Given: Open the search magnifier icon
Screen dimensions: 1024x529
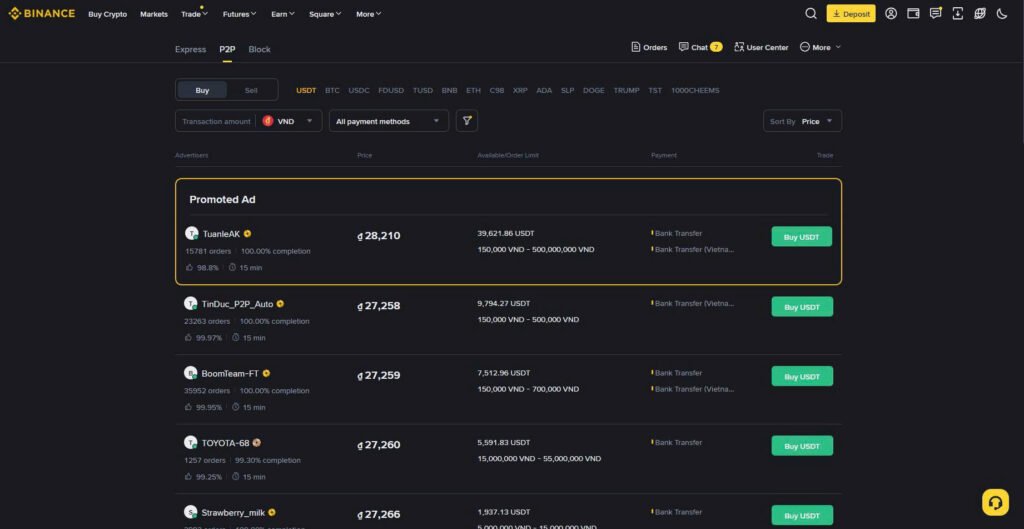Looking at the screenshot, I should [x=811, y=14].
